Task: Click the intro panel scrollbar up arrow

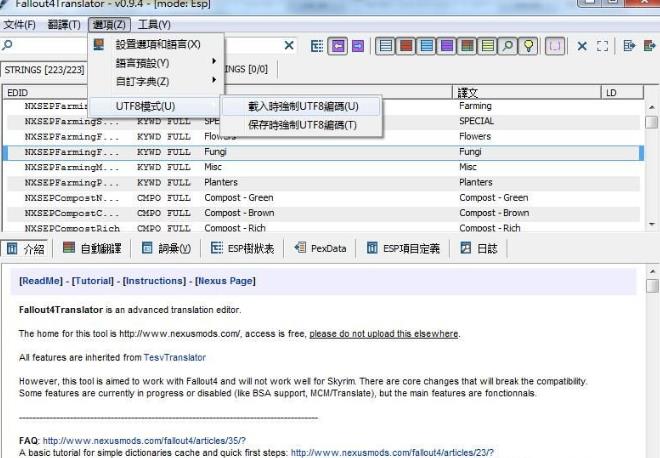Action: tap(652, 272)
